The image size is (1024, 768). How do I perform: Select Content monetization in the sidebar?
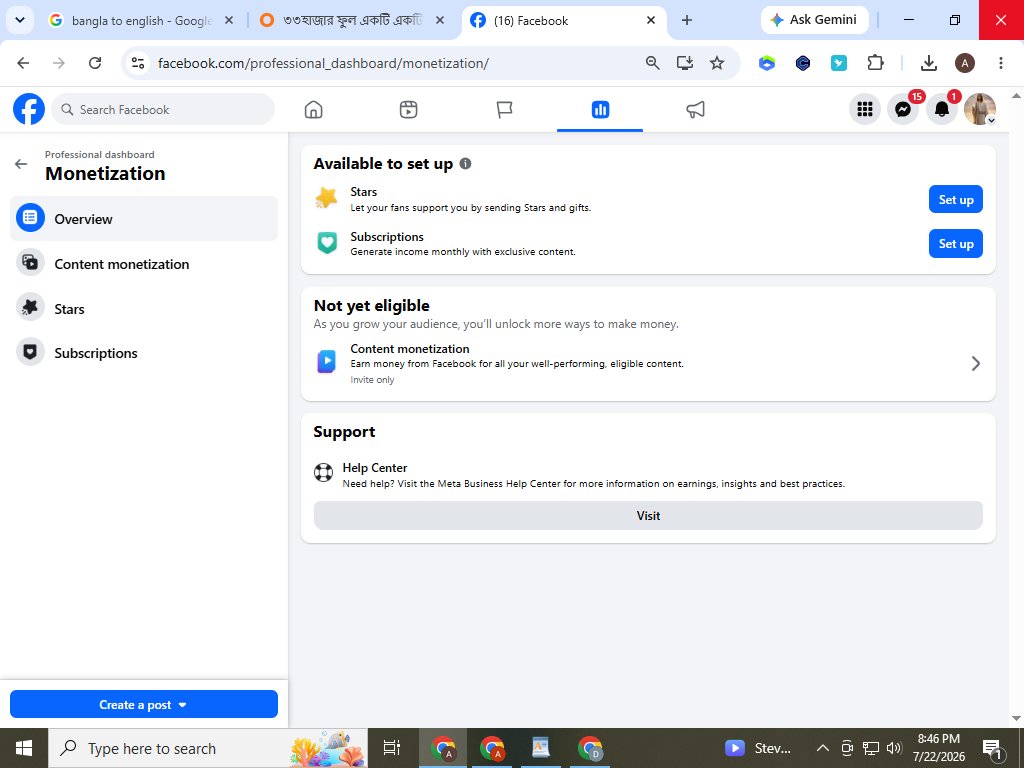pos(144,264)
